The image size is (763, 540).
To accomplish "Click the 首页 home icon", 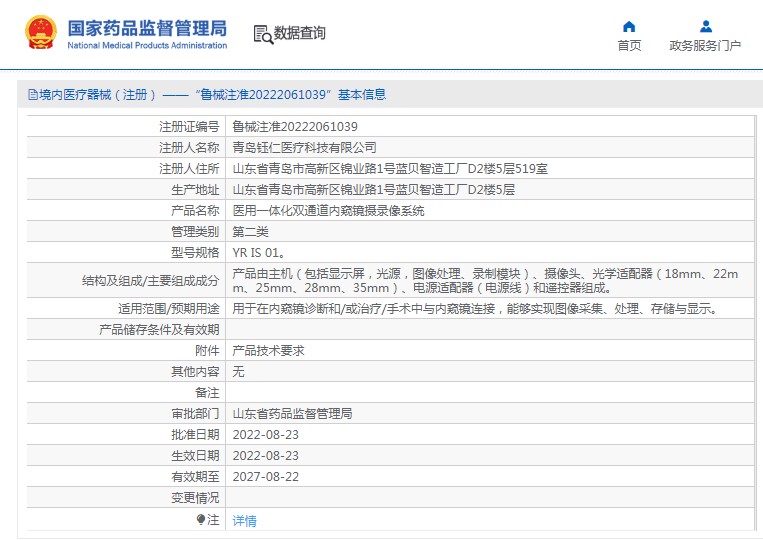I will 629,26.
